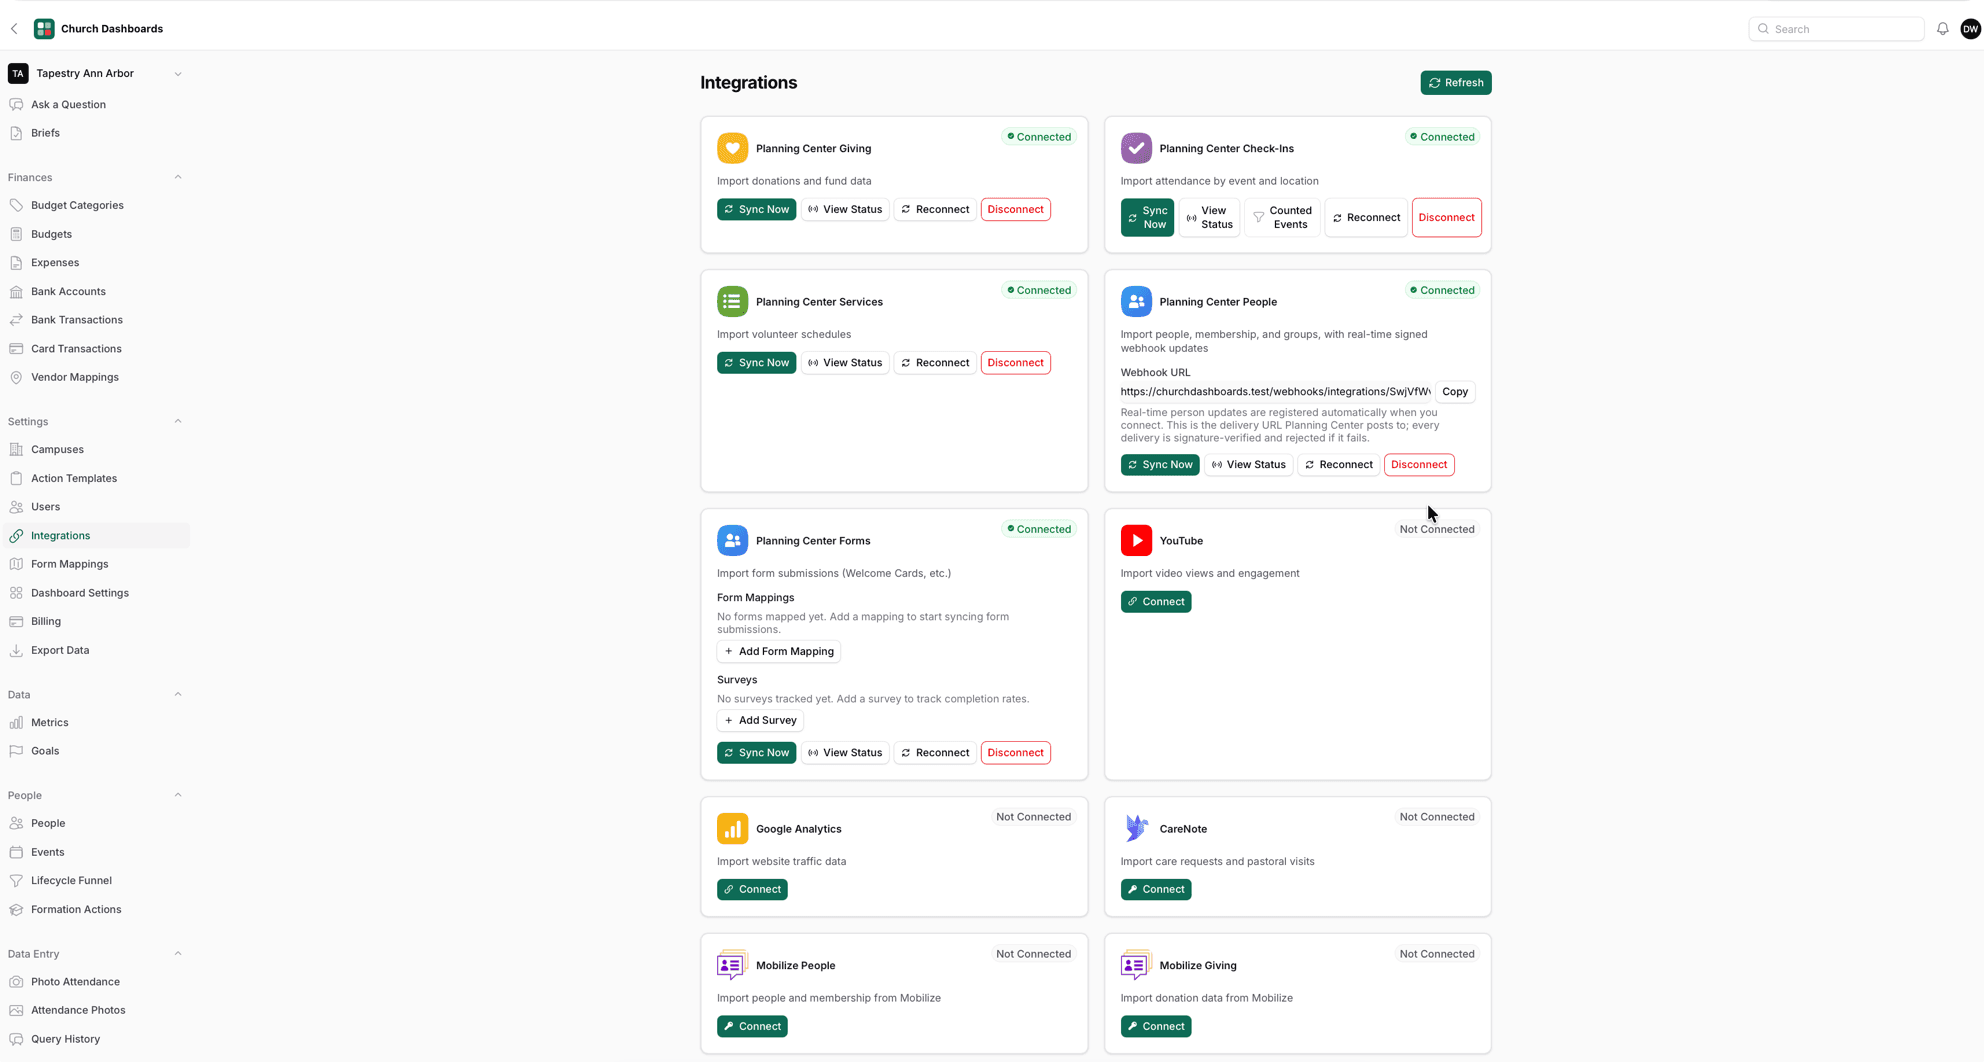Open Bank Transactions page

tap(96, 320)
